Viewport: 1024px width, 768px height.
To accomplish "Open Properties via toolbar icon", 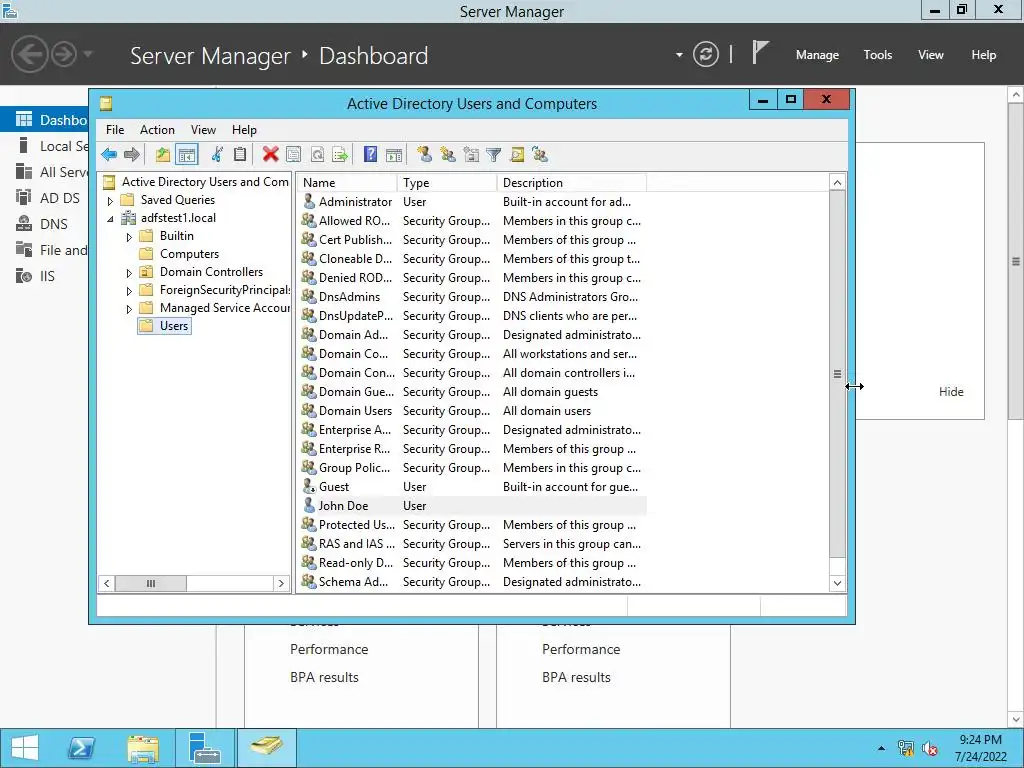I will pos(294,155).
